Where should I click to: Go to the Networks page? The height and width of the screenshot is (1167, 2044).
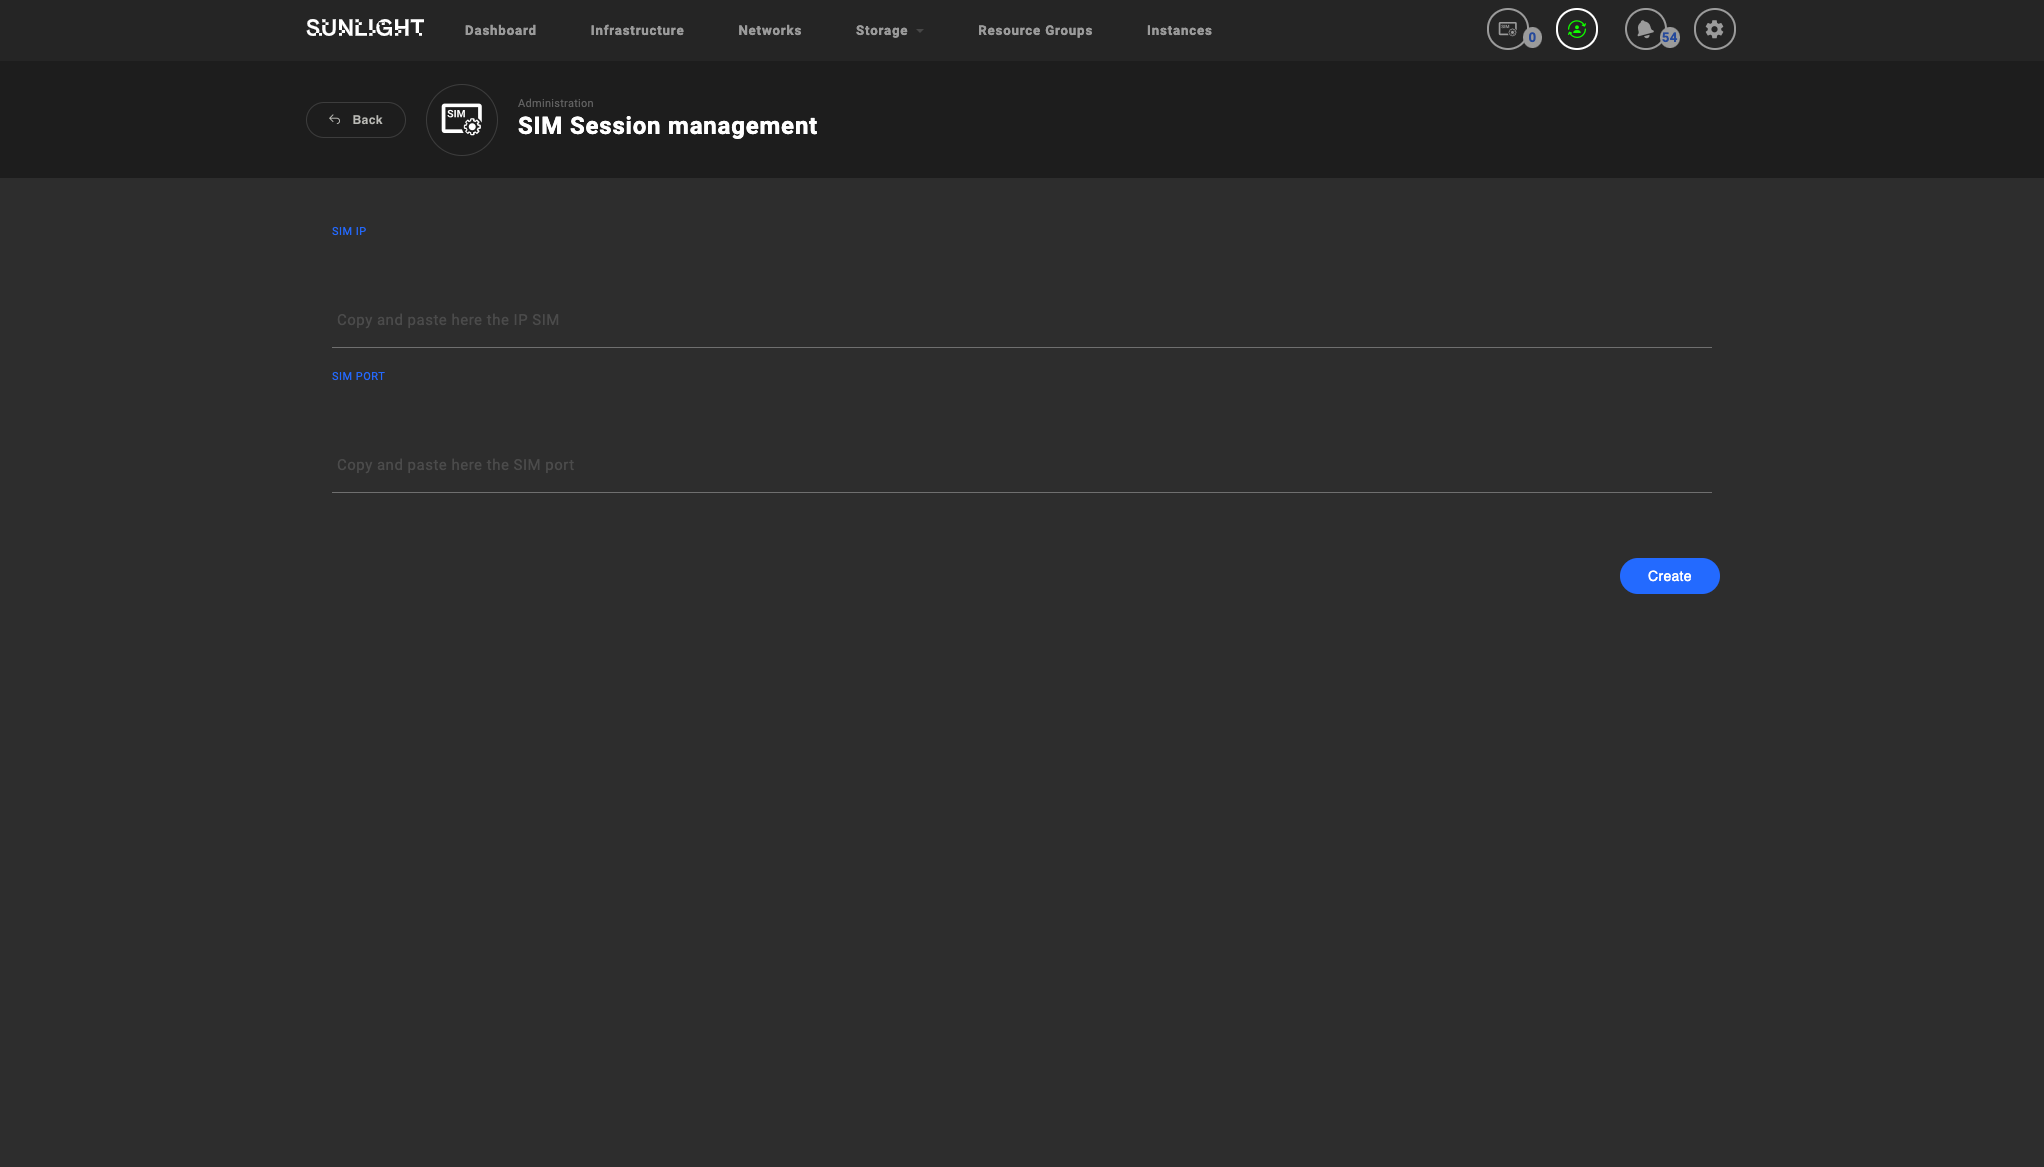tap(770, 30)
